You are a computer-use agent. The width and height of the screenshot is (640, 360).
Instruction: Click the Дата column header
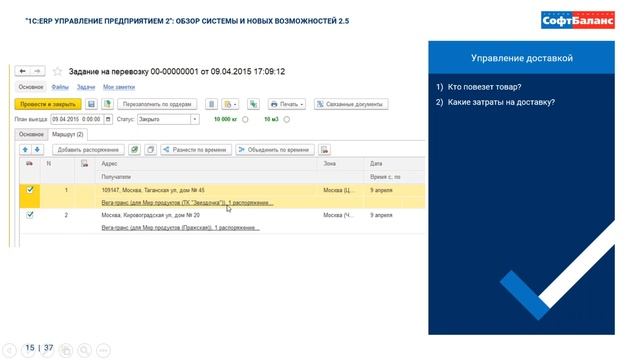point(376,163)
